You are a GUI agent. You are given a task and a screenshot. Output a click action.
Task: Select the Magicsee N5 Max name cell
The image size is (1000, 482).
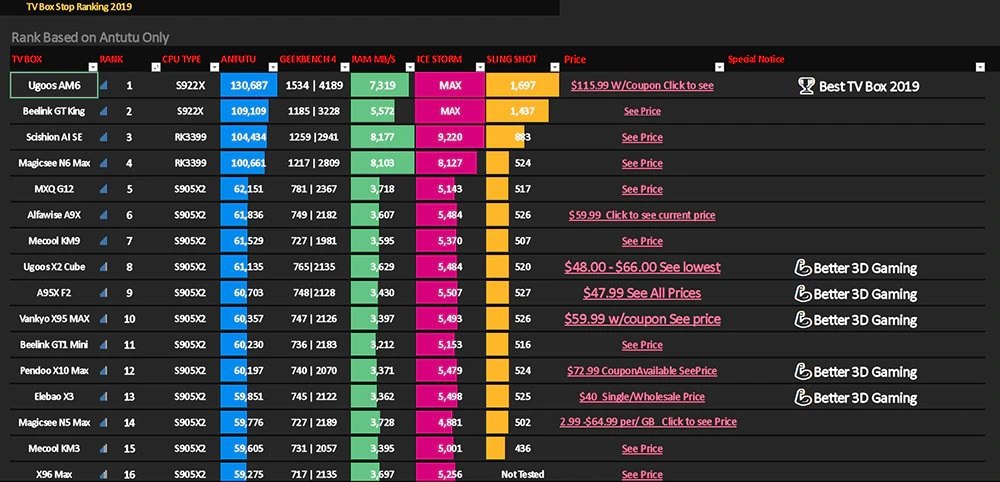coord(54,423)
